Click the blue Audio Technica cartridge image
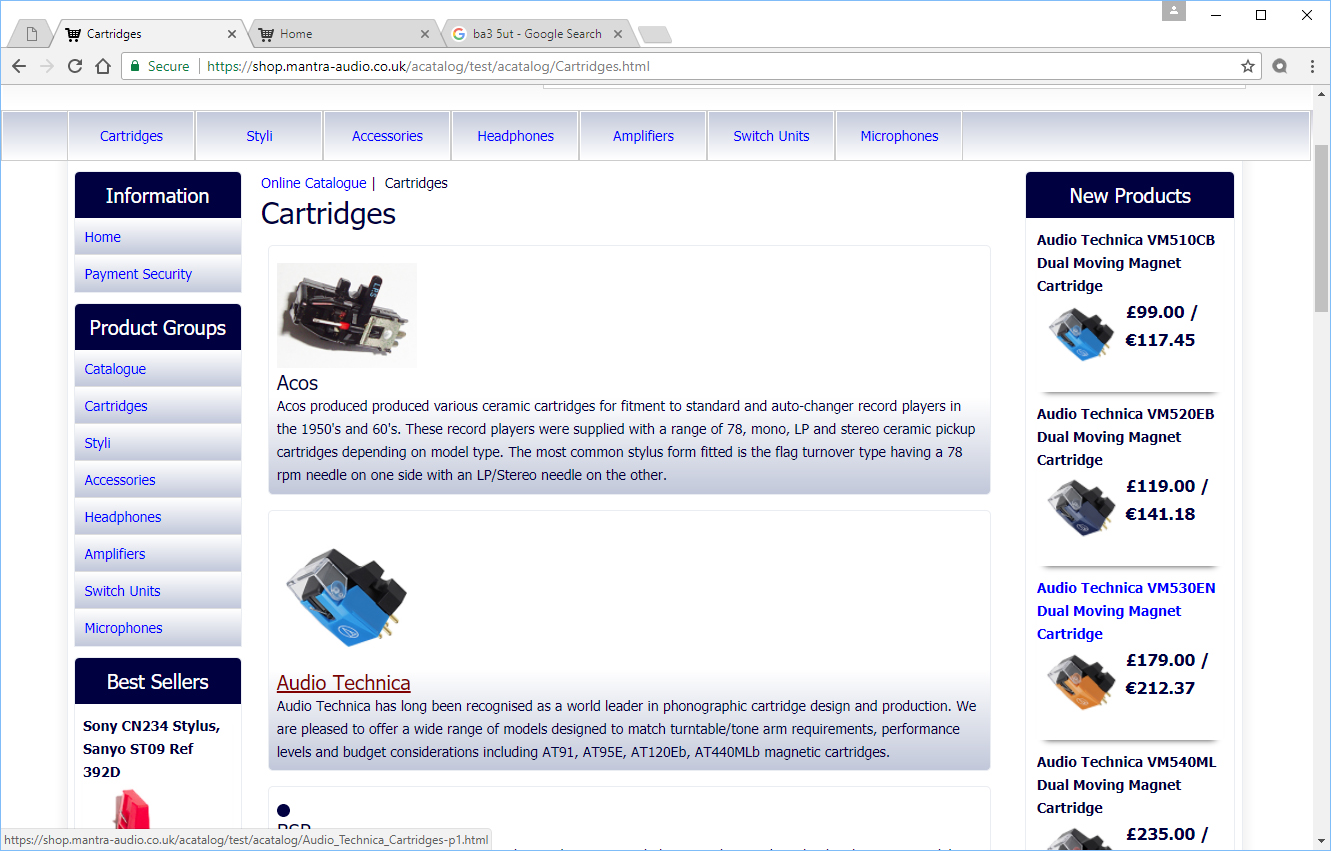The height and width of the screenshot is (851, 1331). [x=346, y=596]
